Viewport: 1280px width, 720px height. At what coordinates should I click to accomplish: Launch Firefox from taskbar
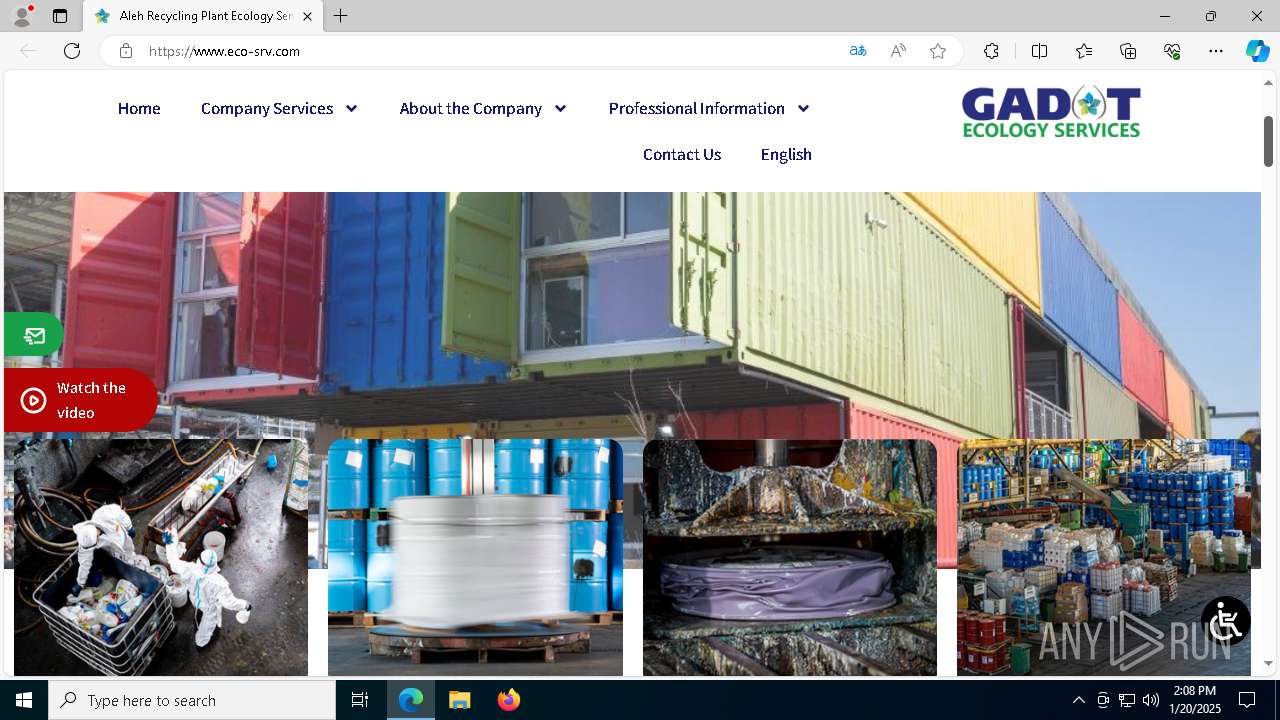click(x=508, y=700)
